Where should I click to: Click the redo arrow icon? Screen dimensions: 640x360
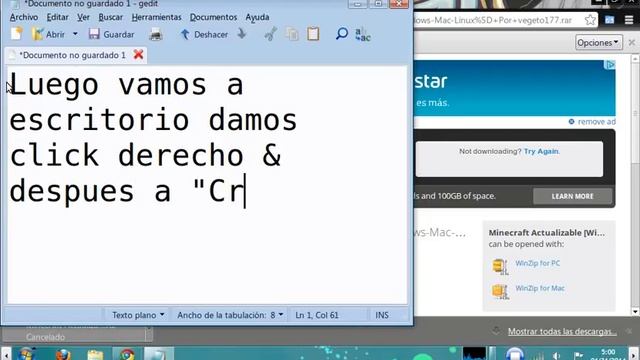[x=242, y=34]
